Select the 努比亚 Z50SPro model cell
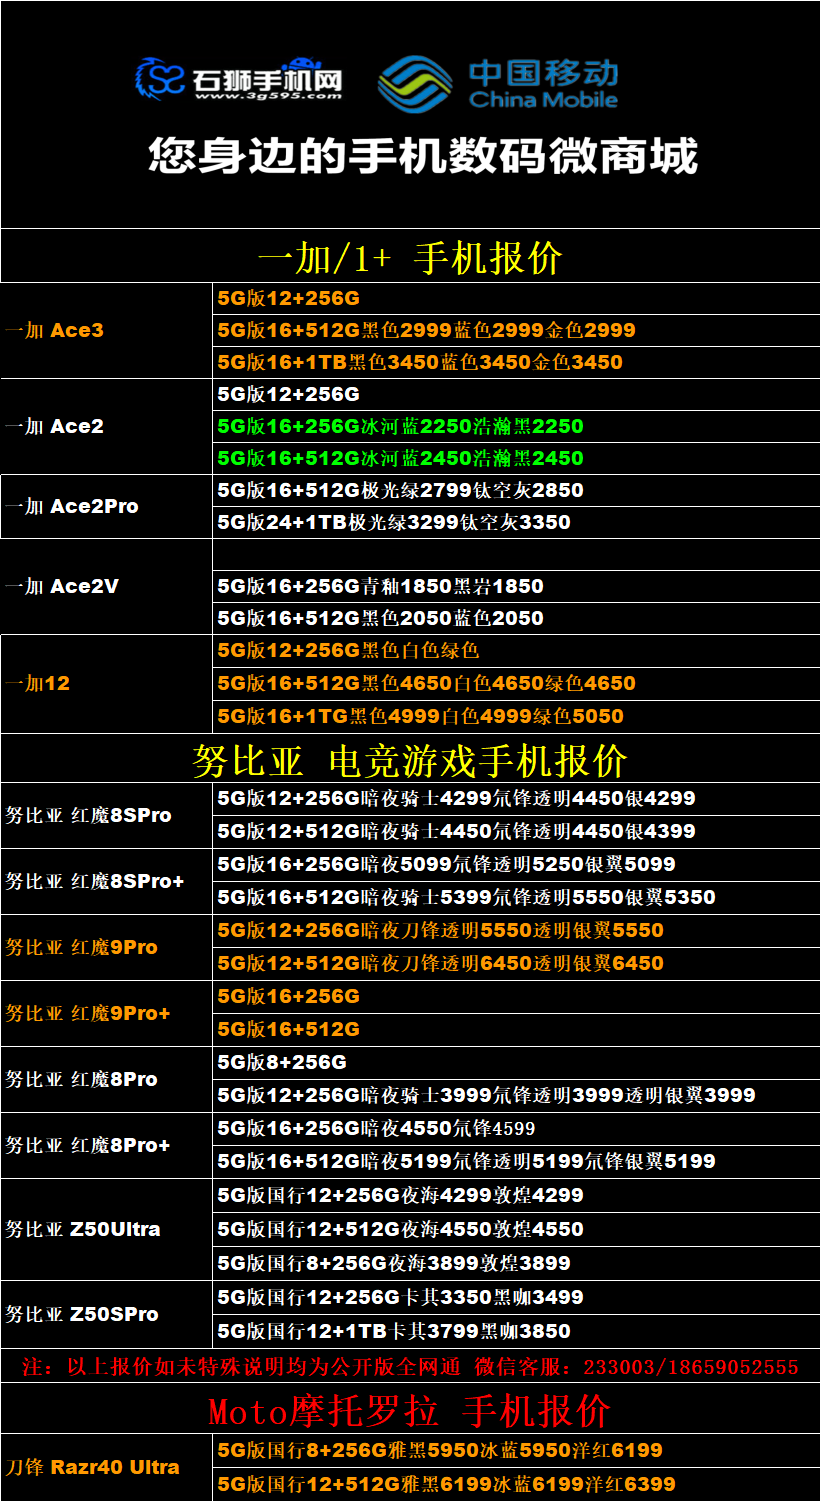Image resolution: width=821 pixels, height=1502 pixels. point(106,1314)
